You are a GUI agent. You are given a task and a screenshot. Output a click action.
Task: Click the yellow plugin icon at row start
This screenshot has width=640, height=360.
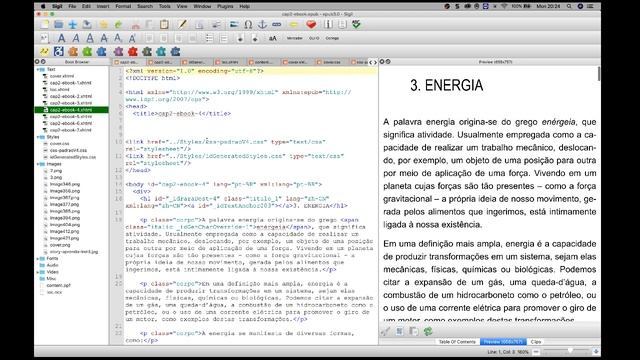44,51
